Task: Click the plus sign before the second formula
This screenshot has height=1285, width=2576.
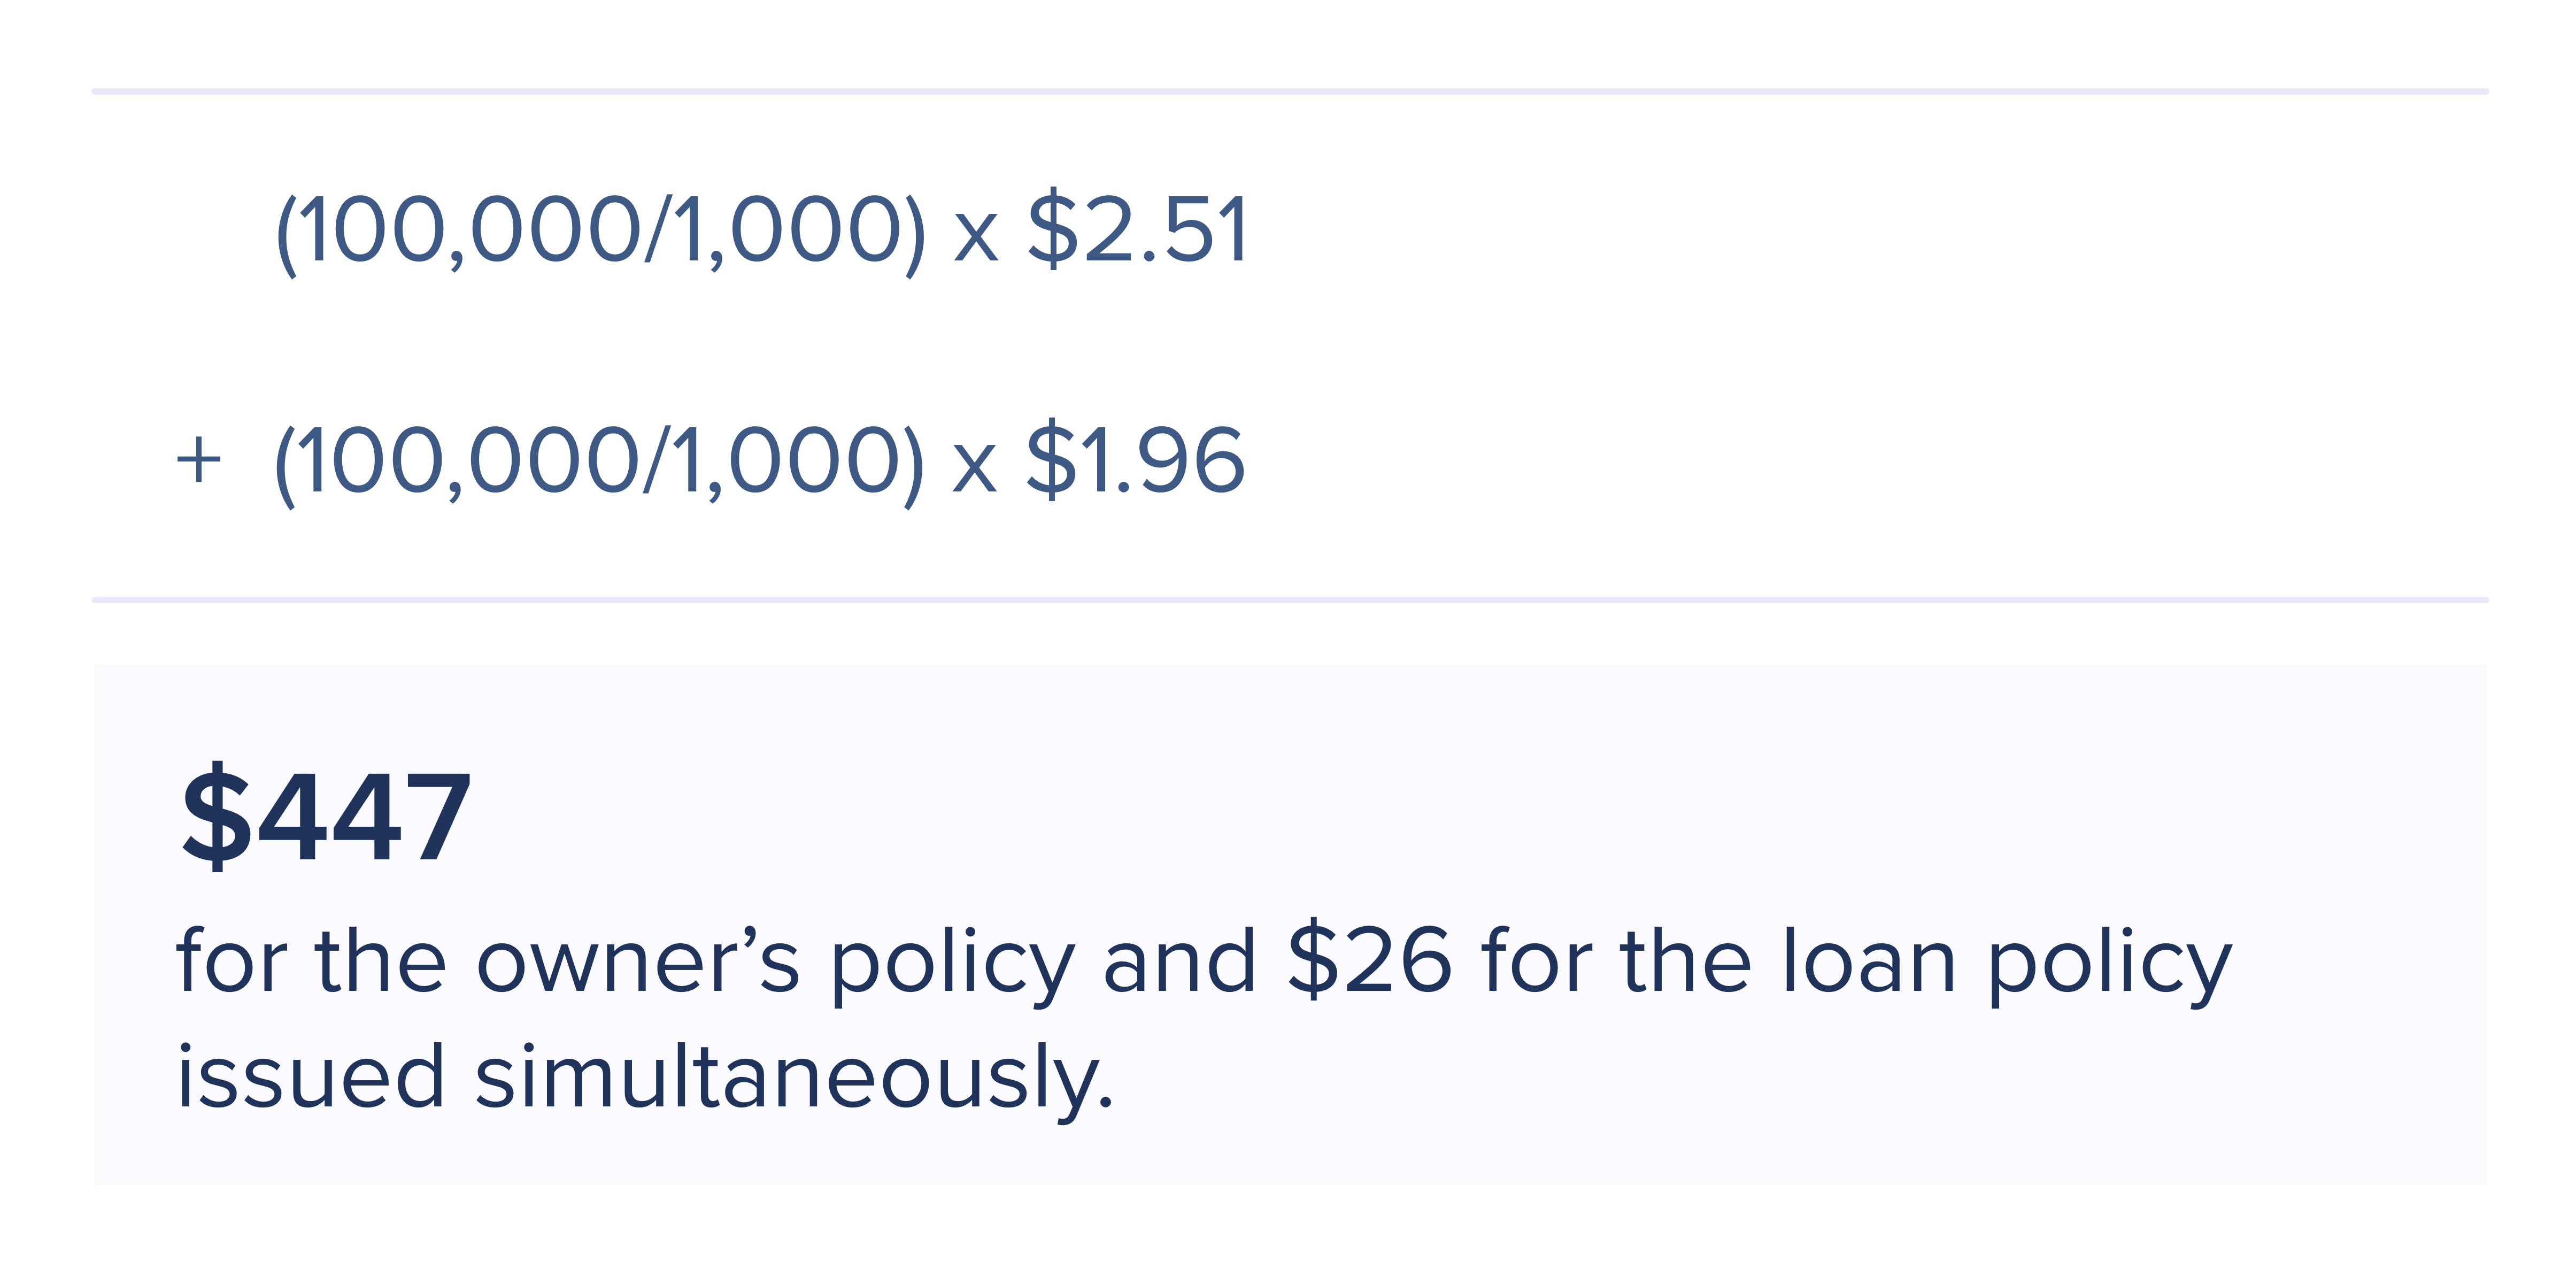Action: pyautogui.click(x=198, y=461)
